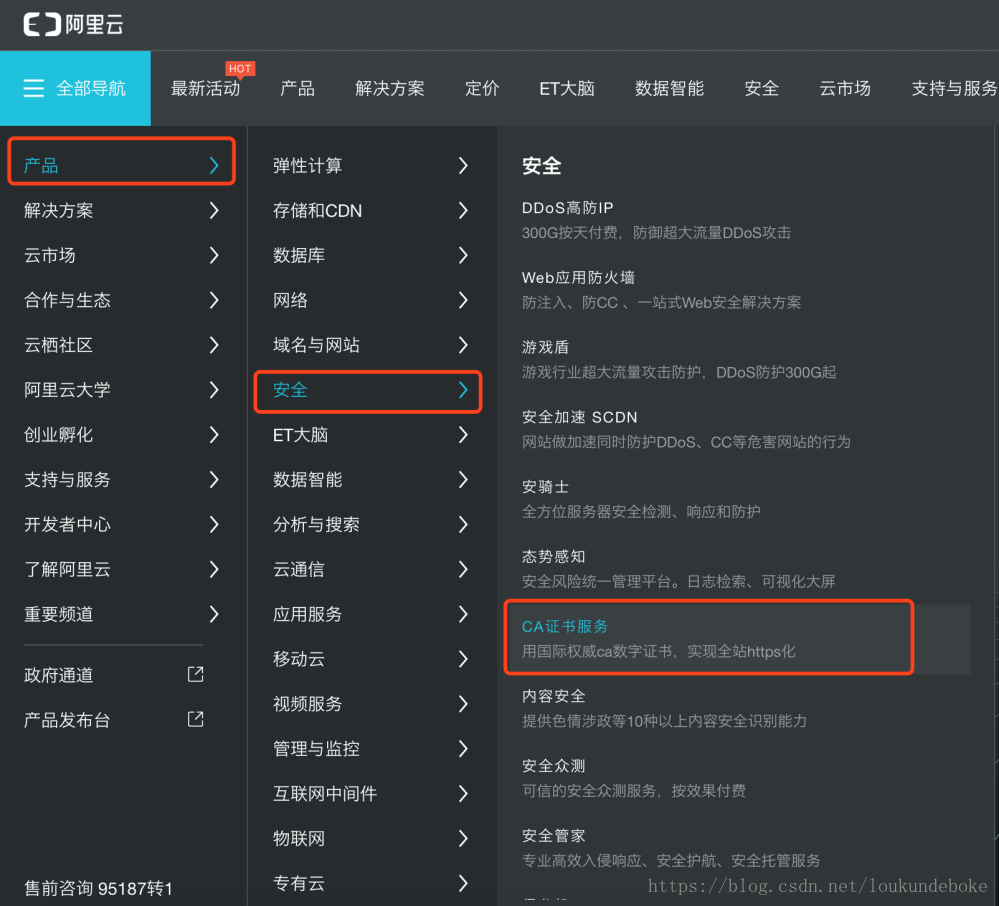This screenshot has width=999, height=906.
Task: Click the 全部导航 button
Action: coord(75,89)
